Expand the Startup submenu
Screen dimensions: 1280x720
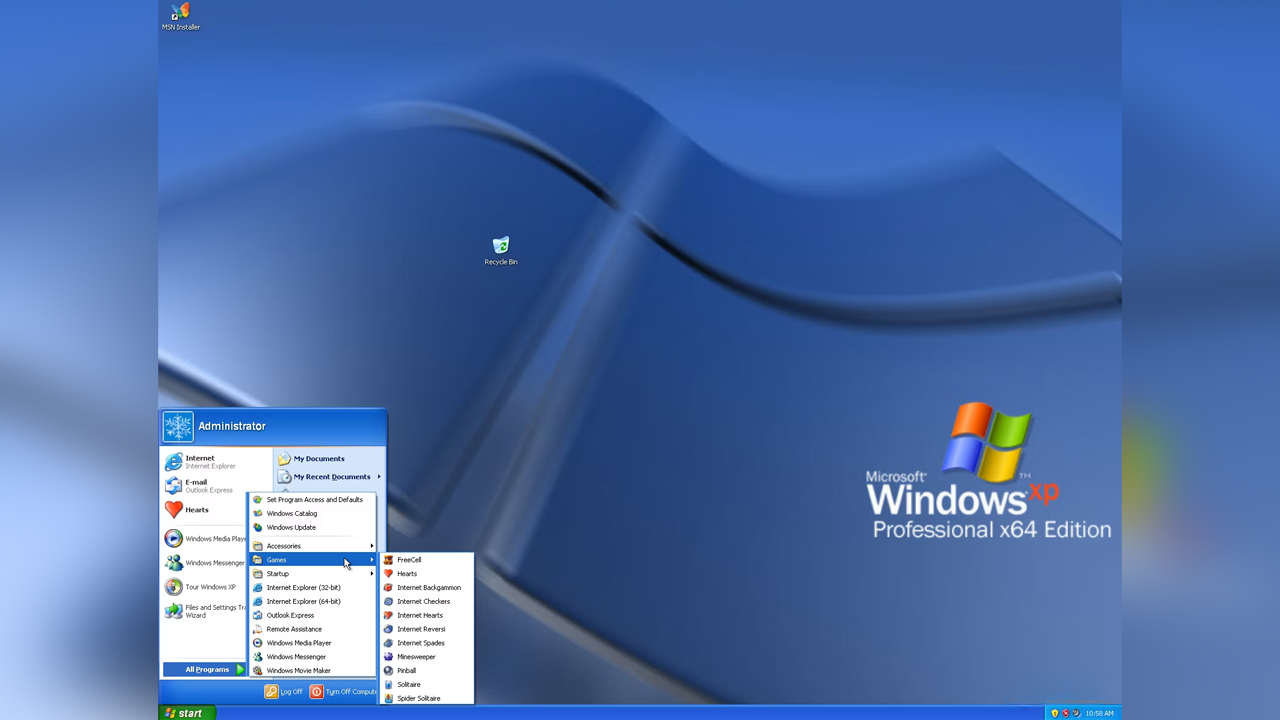[x=278, y=573]
